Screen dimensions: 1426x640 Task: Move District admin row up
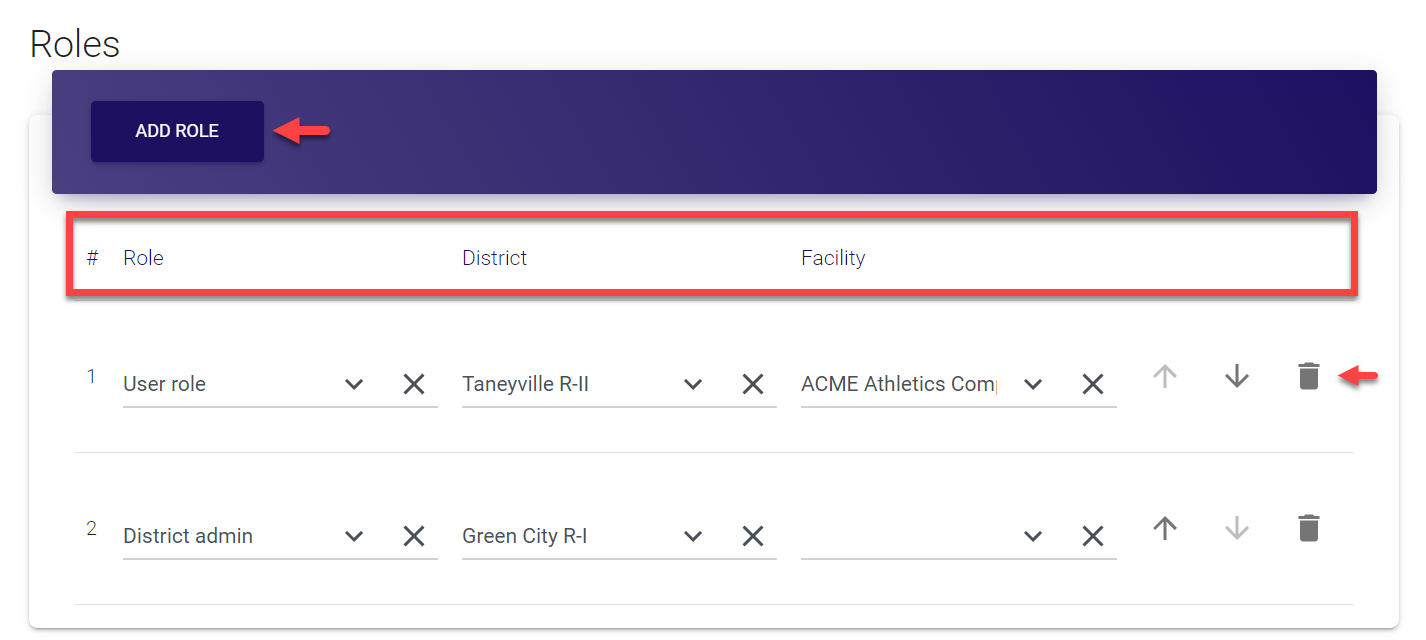(x=1164, y=528)
